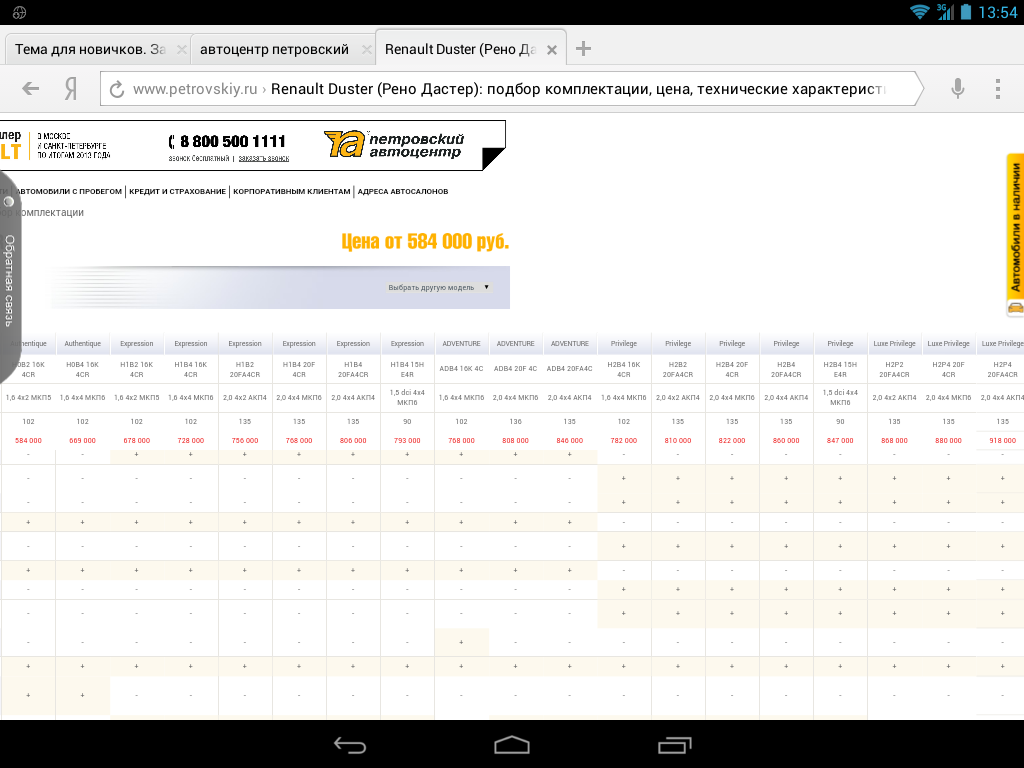
Task: Tap the car icon under 'Автомобили в наличии'
Action: tap(1016, 307)
